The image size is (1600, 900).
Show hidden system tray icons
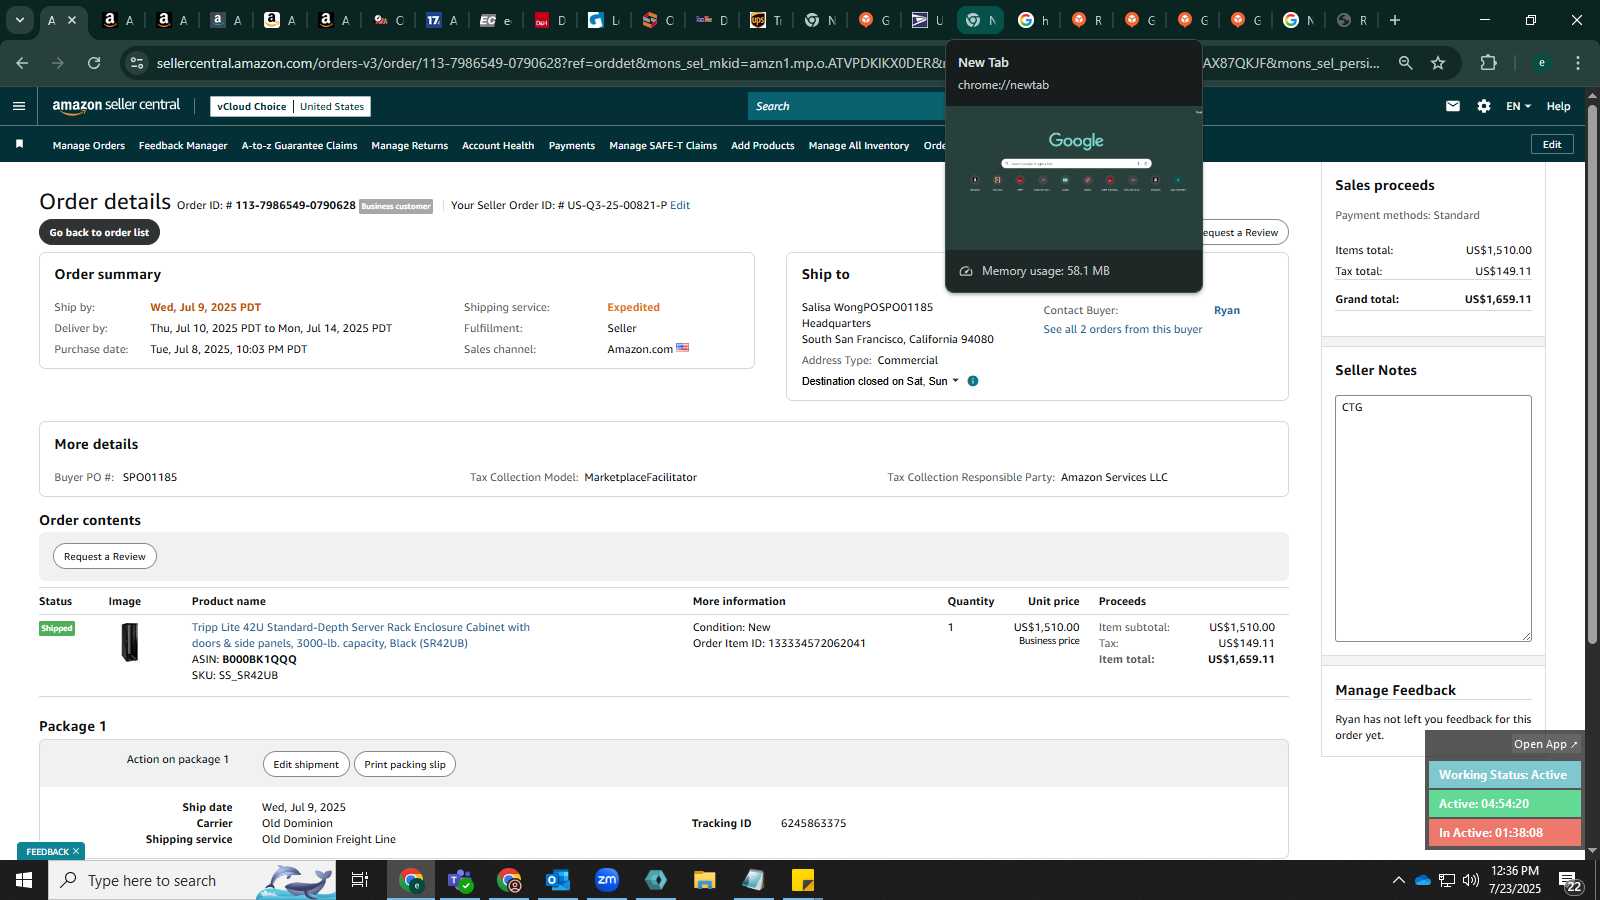tap(1398, 880)
